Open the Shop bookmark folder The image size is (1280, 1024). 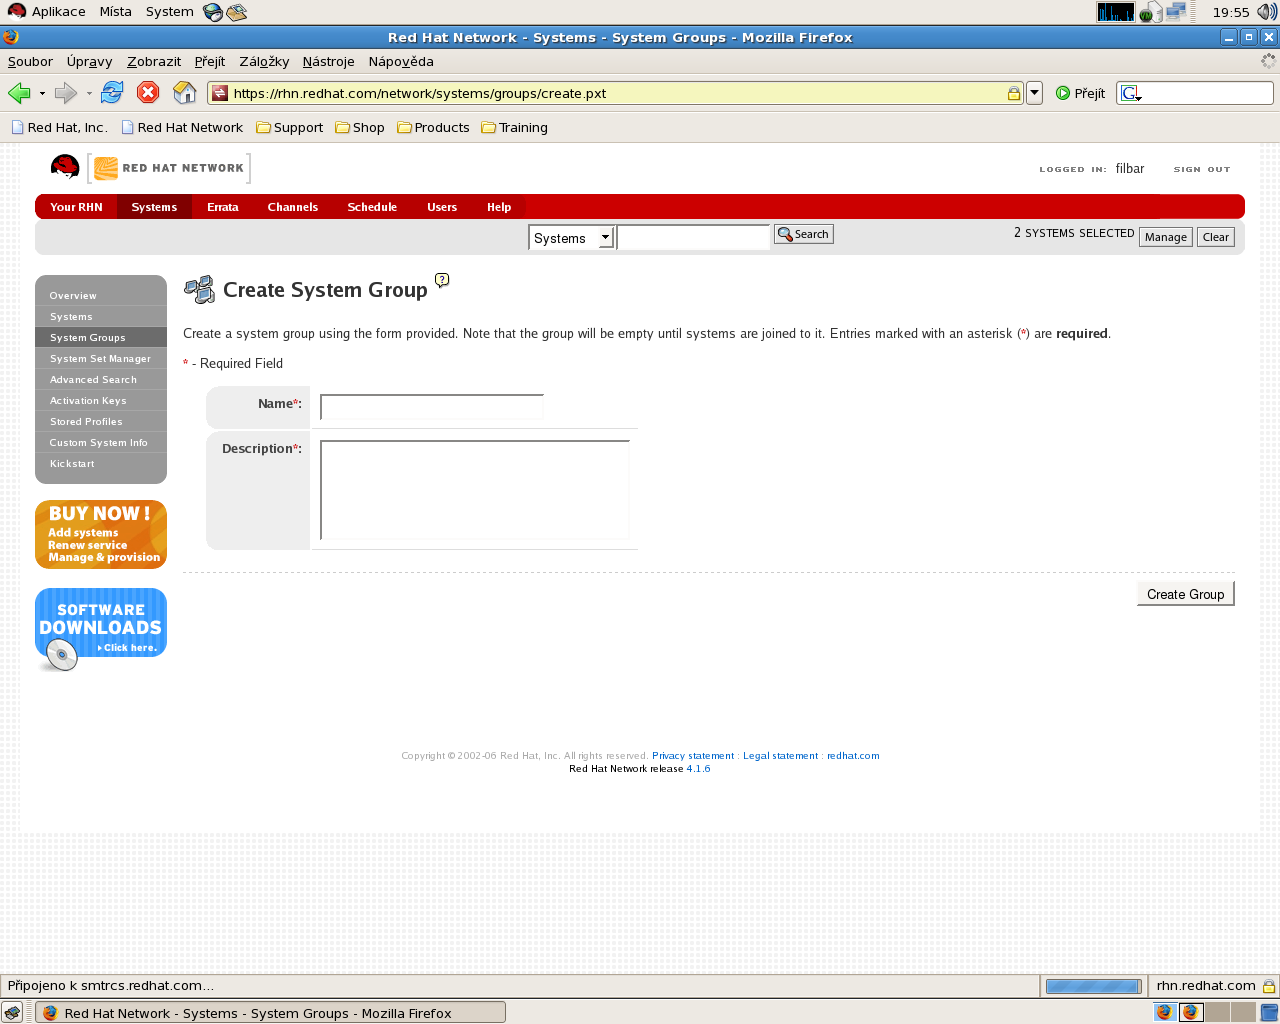click(360, 128)
